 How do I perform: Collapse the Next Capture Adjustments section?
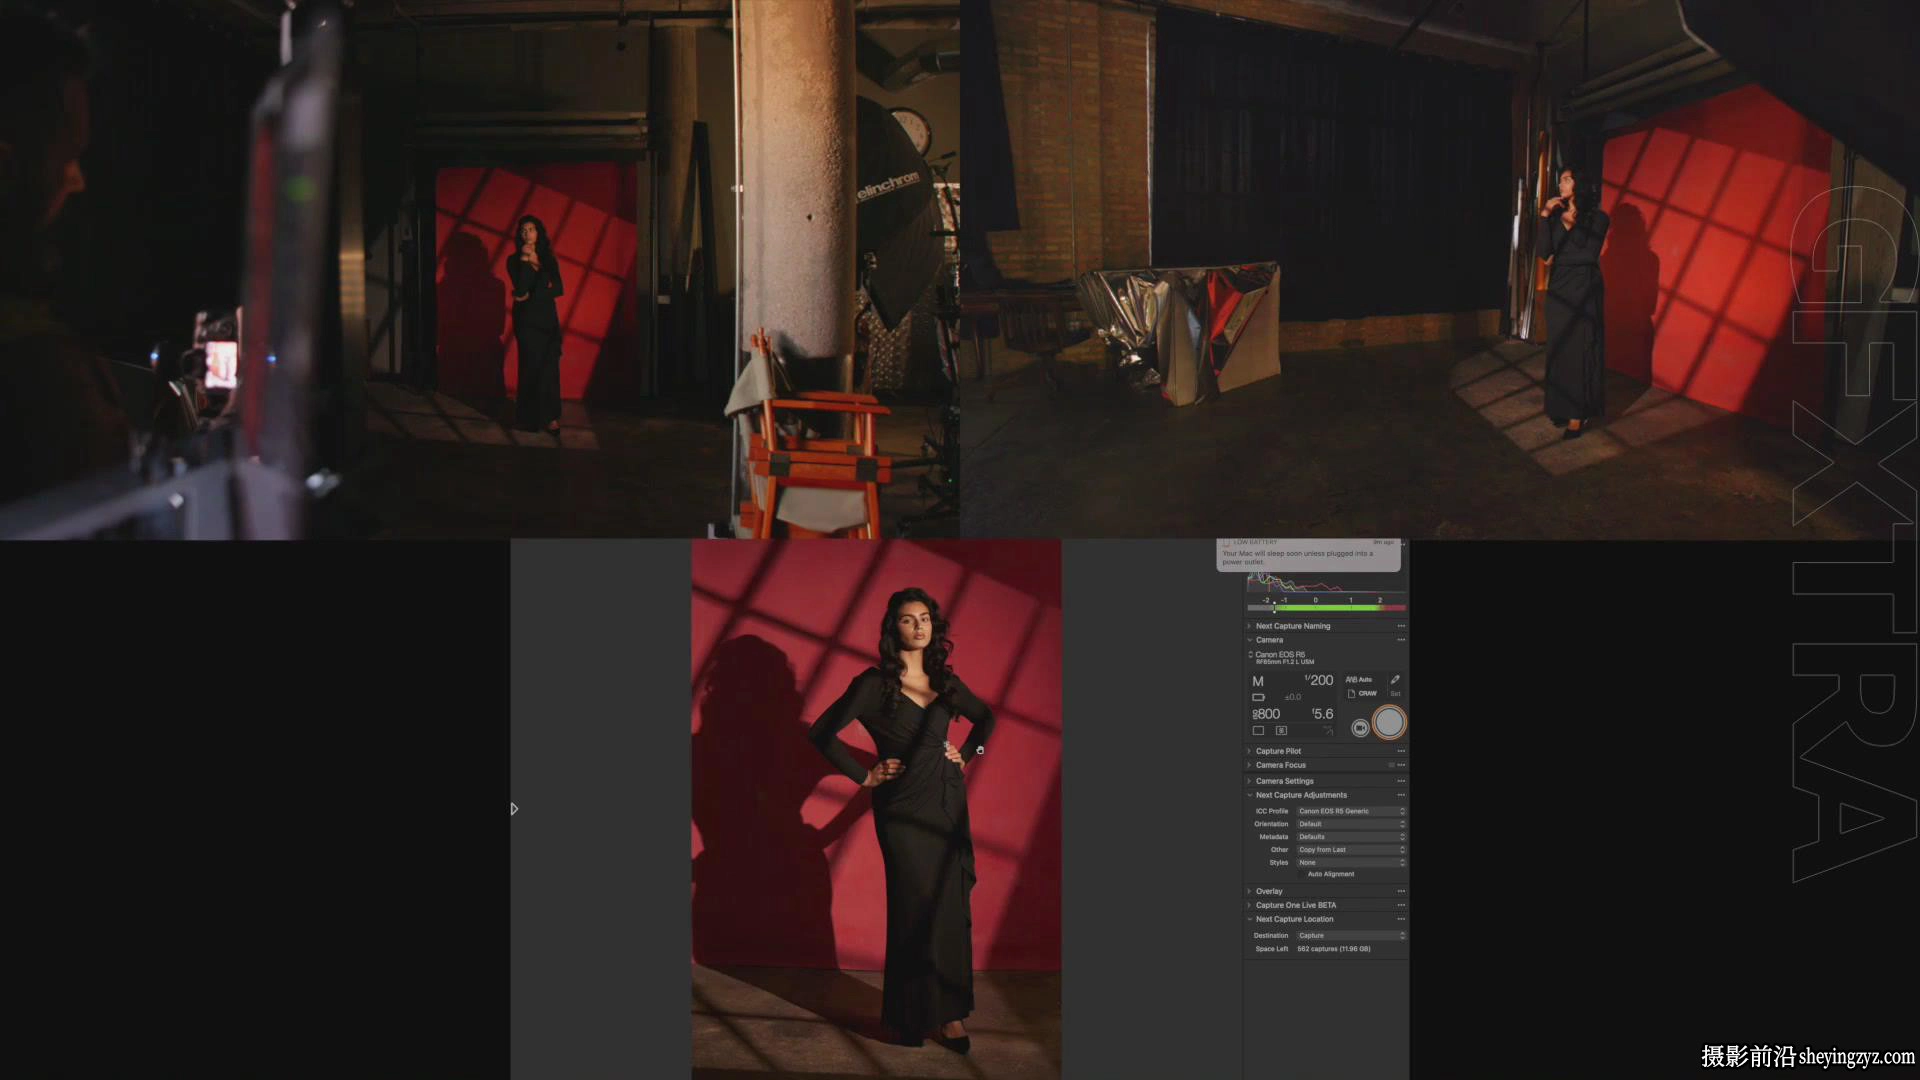[x=1249, y=795]
